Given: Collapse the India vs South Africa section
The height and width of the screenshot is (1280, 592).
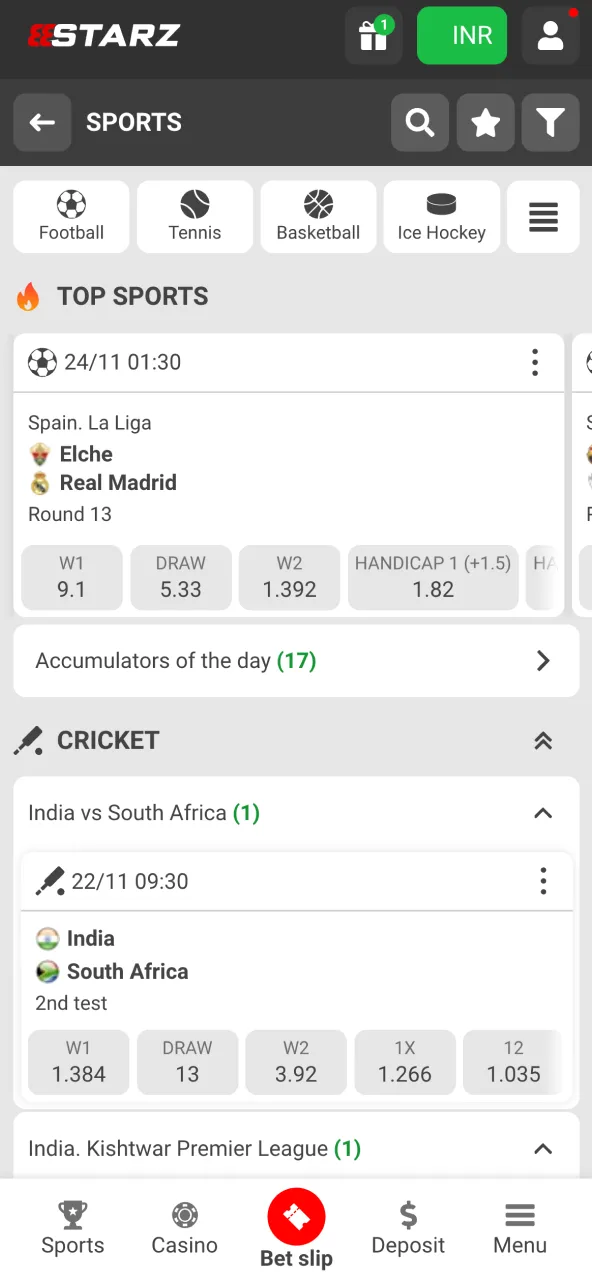Looking at the screenshot, I should [x=543, y=813].
